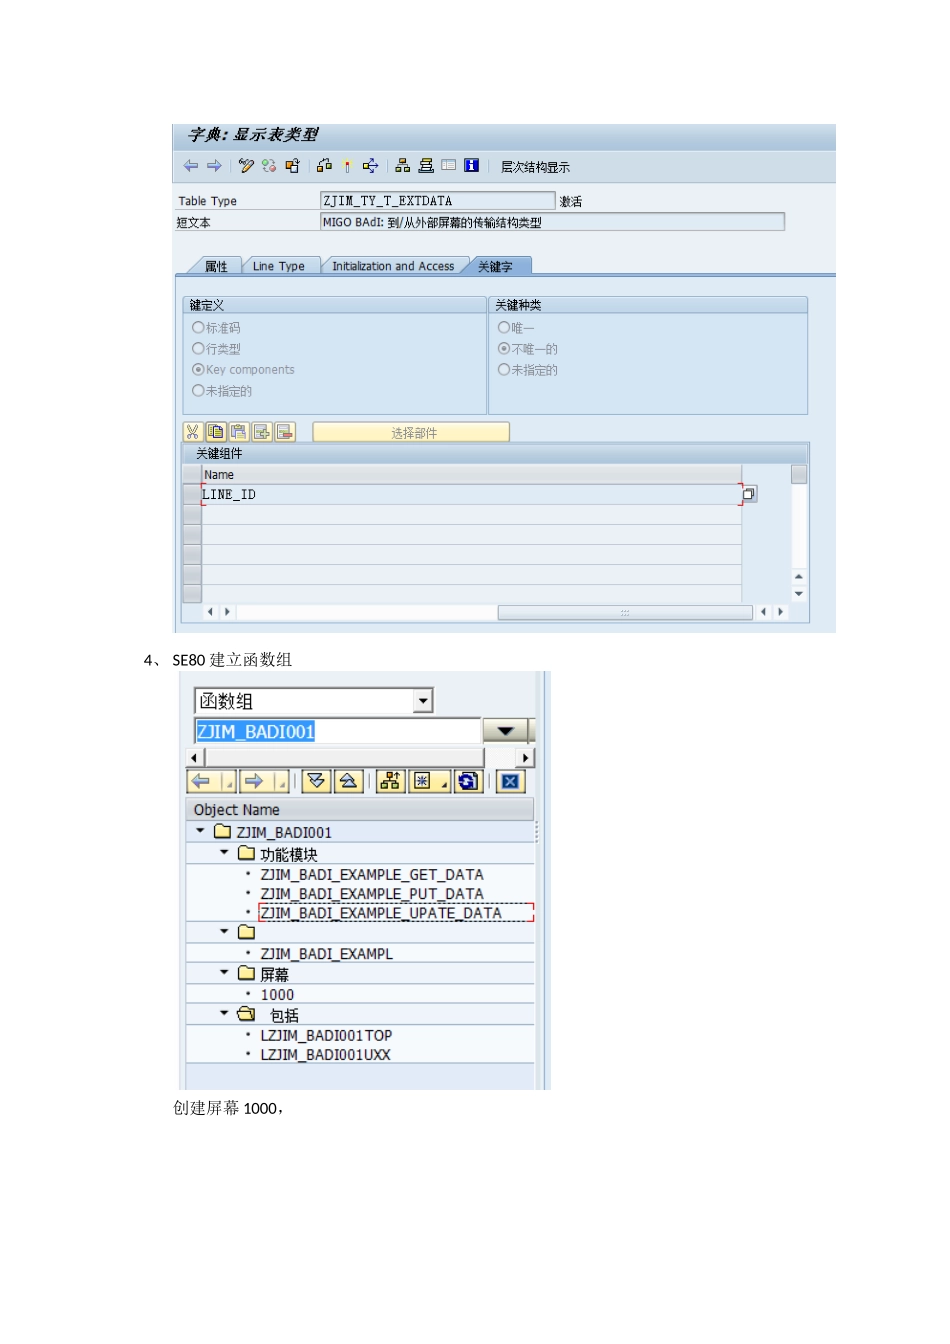Click the down arrow of table vertical scrollbar

click(799, 594)
